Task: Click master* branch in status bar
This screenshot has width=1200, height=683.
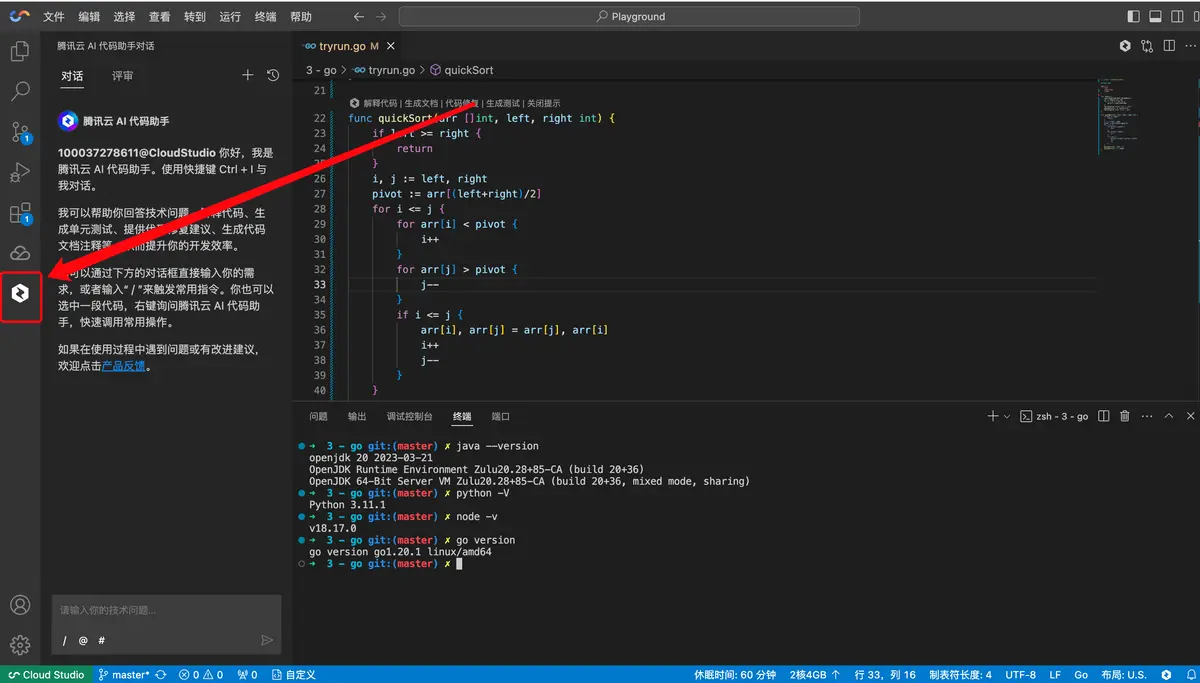Action: (124, 675)
